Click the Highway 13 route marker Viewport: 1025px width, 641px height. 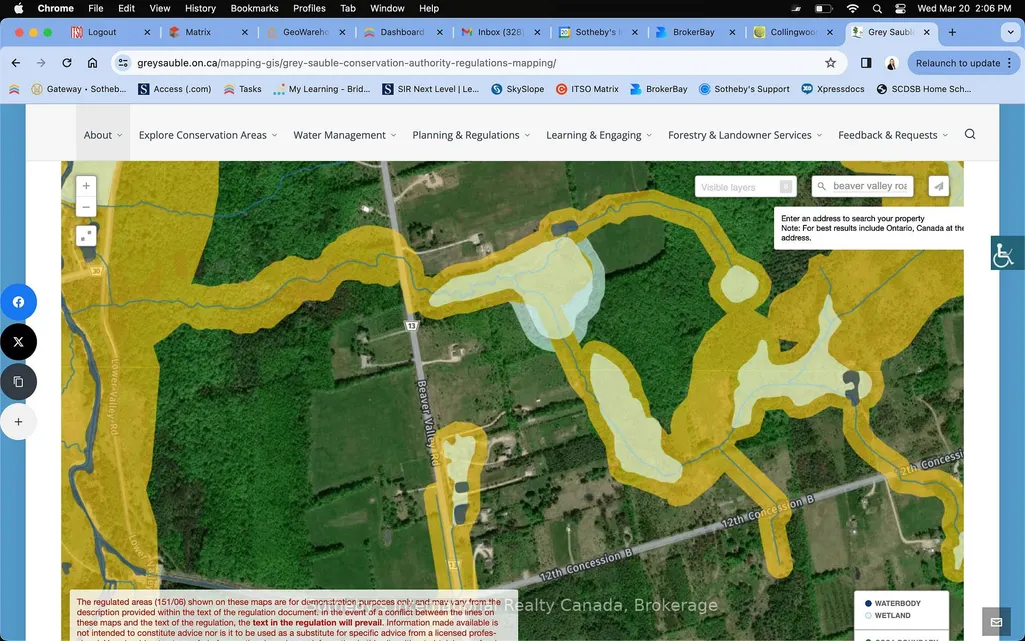click(x=411, y=325)
